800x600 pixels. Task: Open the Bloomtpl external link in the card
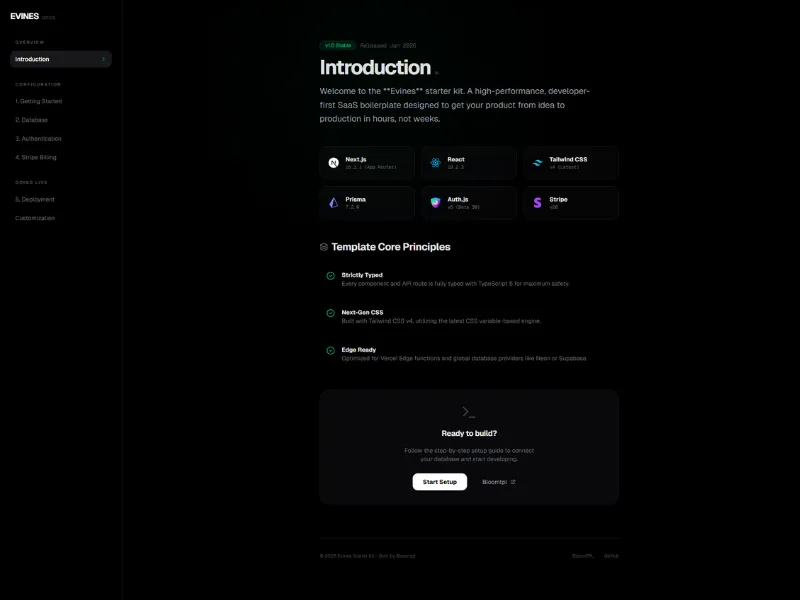tap(499, 482)
